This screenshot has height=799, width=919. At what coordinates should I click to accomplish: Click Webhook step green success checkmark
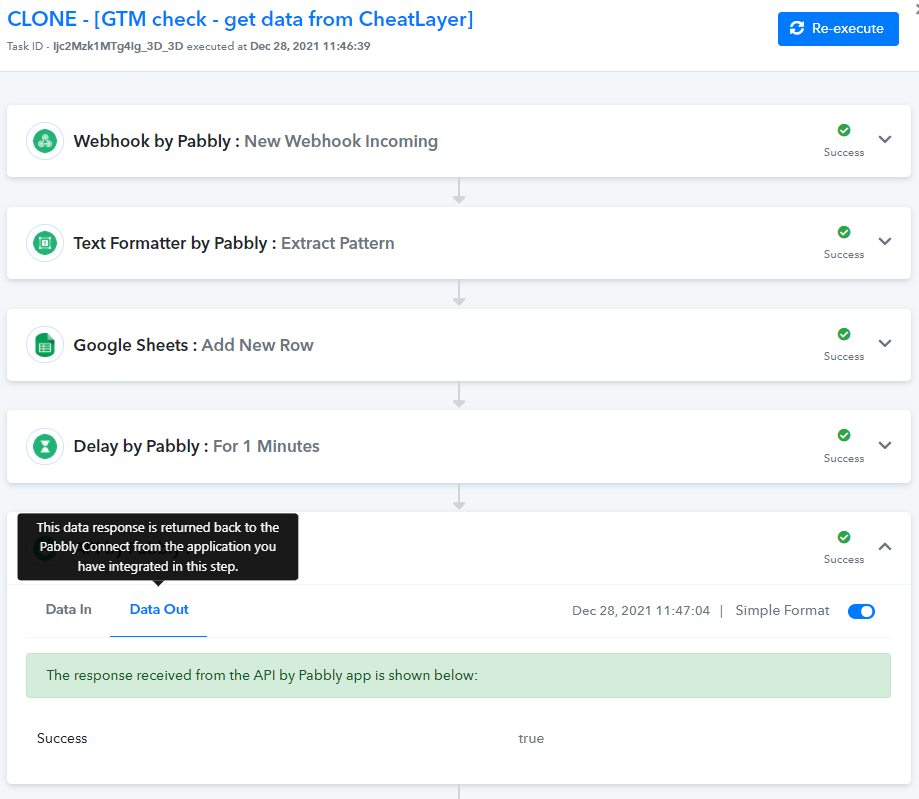pyautogui.click(x=843, y=130)
